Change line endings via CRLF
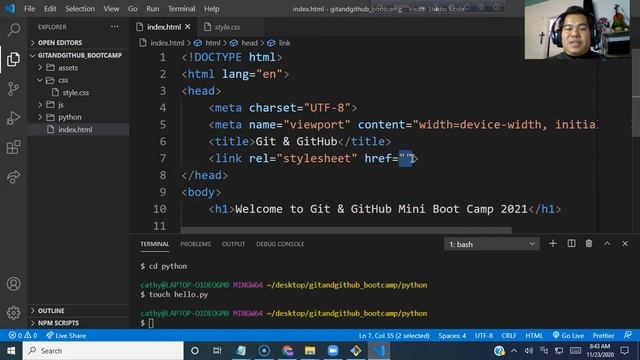640x360 pixels. point(509,336)
